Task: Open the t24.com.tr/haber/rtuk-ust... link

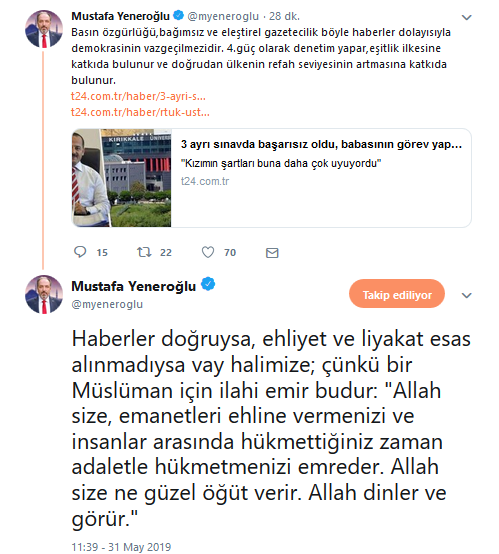Action: point(140,112)
